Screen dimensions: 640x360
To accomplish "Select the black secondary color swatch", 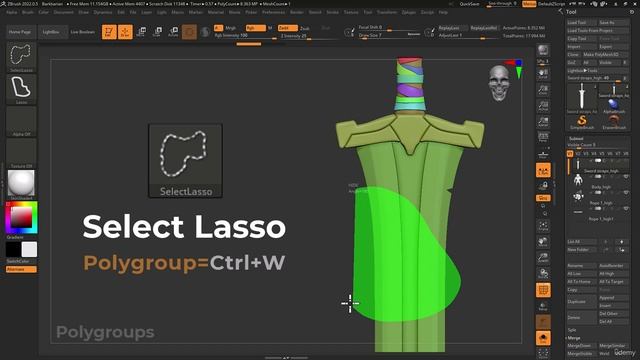I will pos(13,249).
